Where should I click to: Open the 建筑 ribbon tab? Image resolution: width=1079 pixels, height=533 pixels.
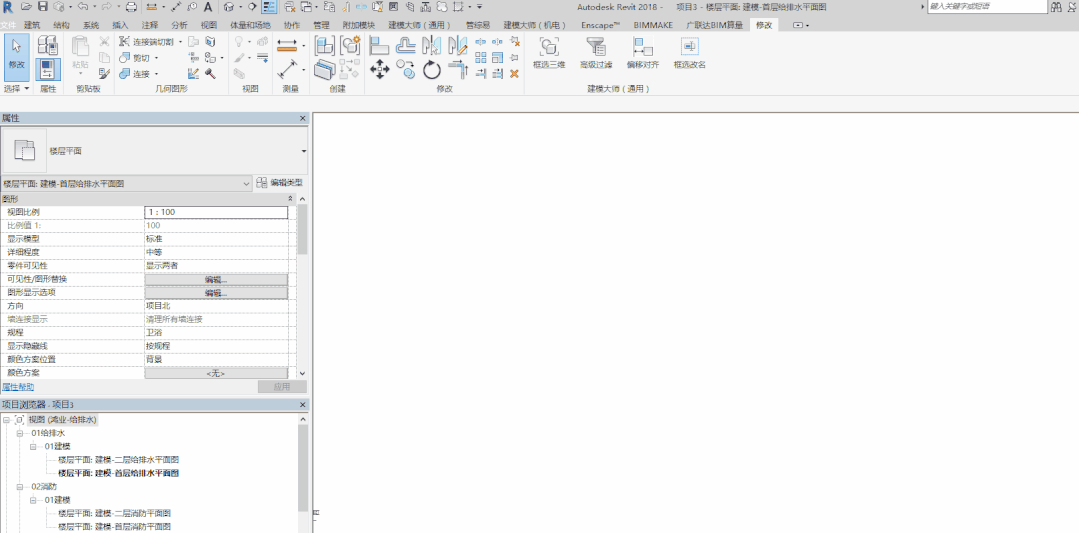pyautogui.click(x=32, y=25)
